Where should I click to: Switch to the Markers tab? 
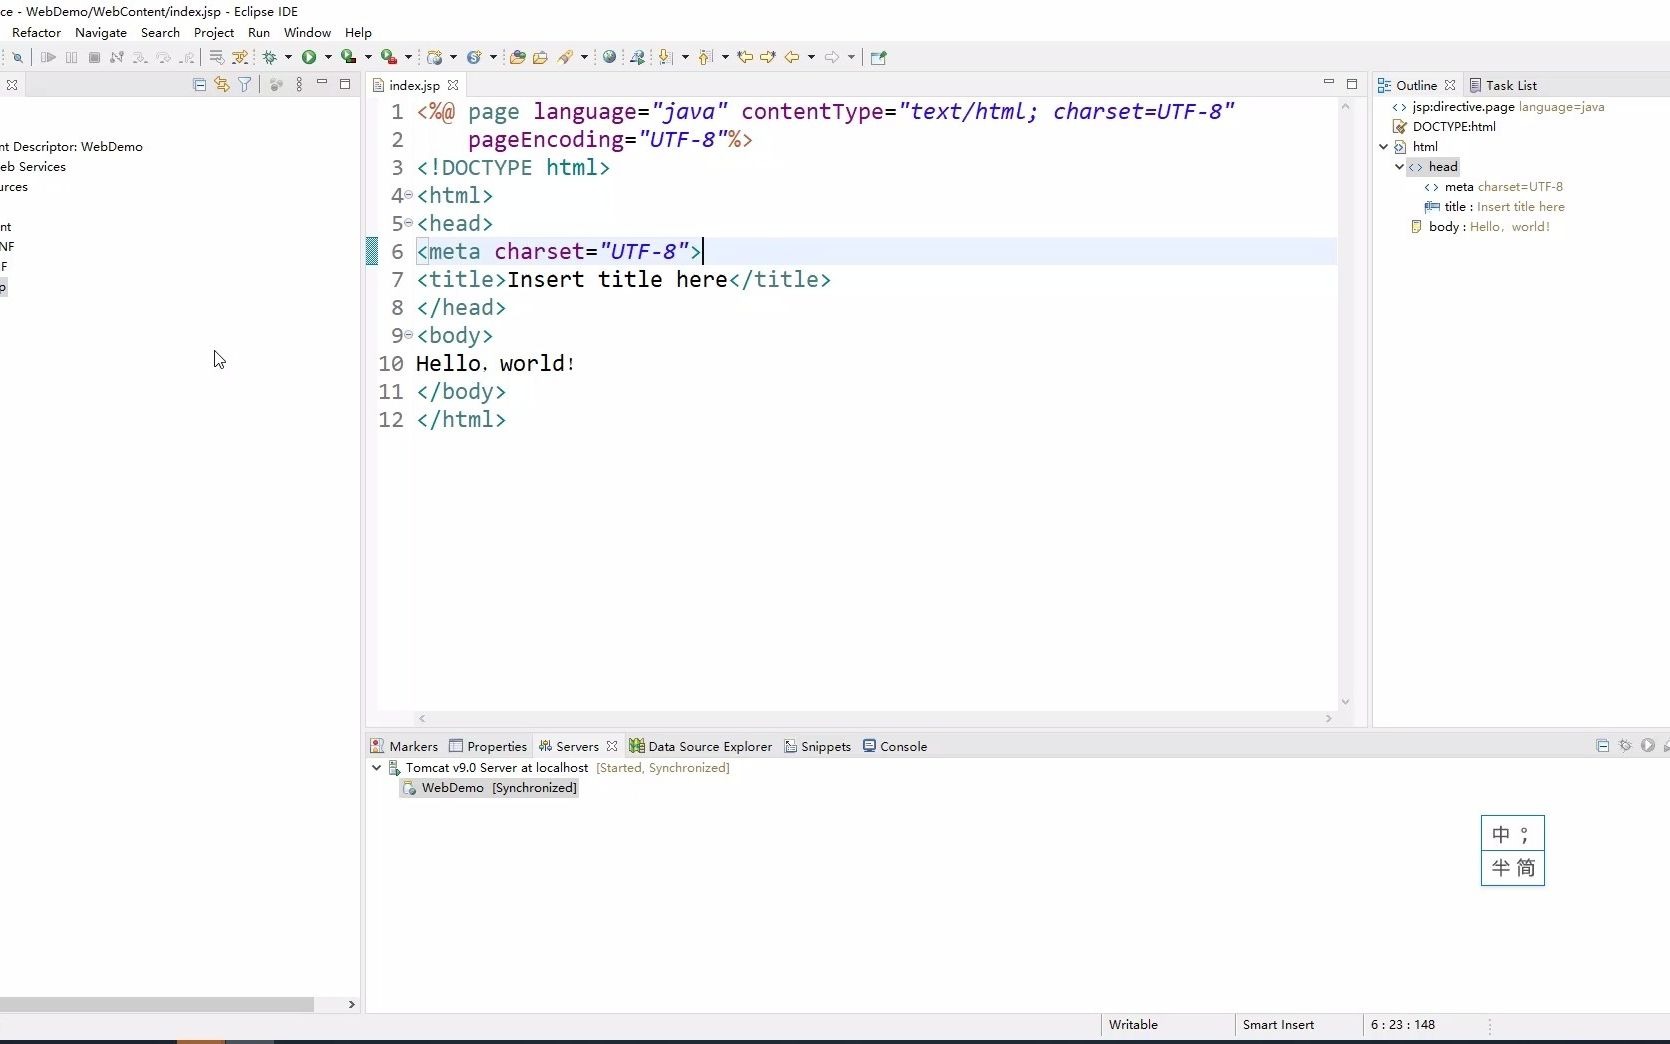[x=404, y=746]
